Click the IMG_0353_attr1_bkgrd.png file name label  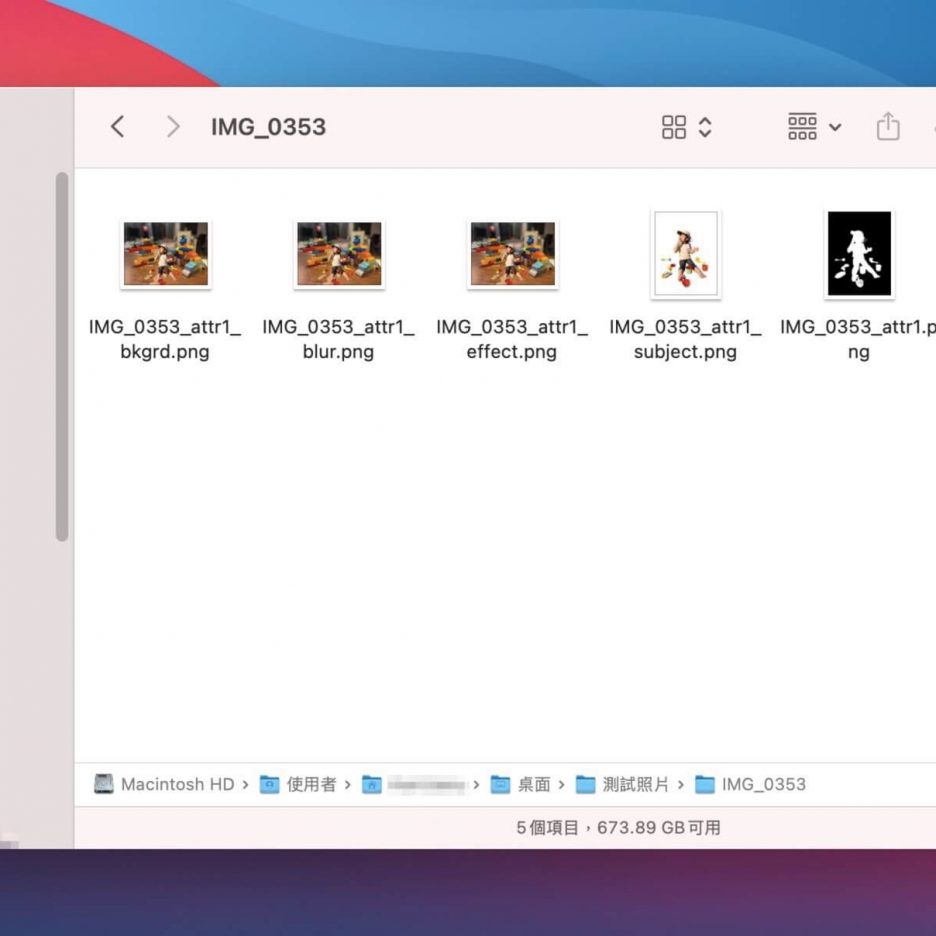[165, 339]
